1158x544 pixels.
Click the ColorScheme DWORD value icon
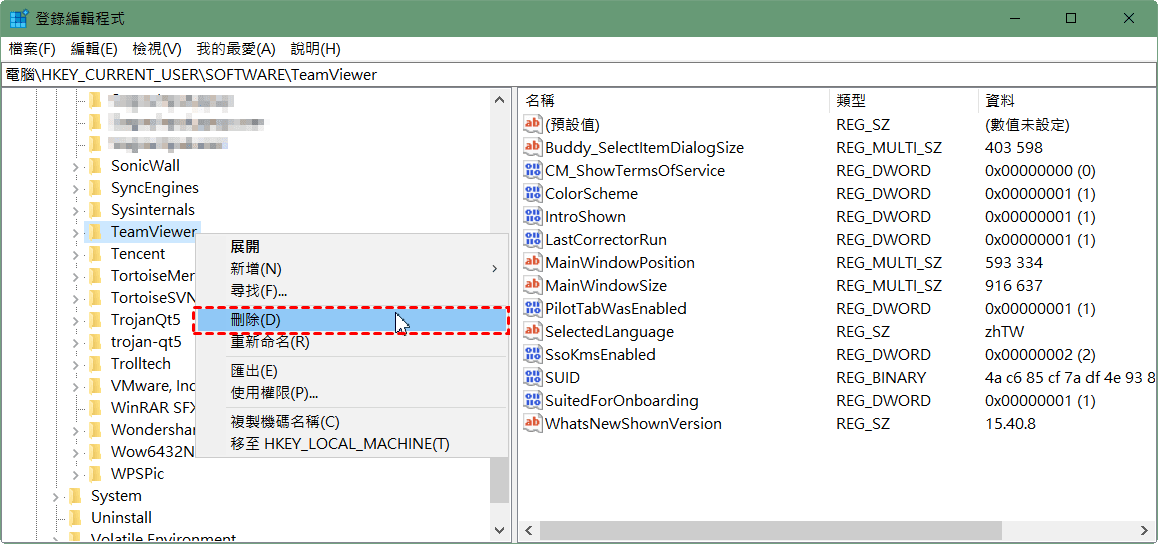click(x=532, y=194)
